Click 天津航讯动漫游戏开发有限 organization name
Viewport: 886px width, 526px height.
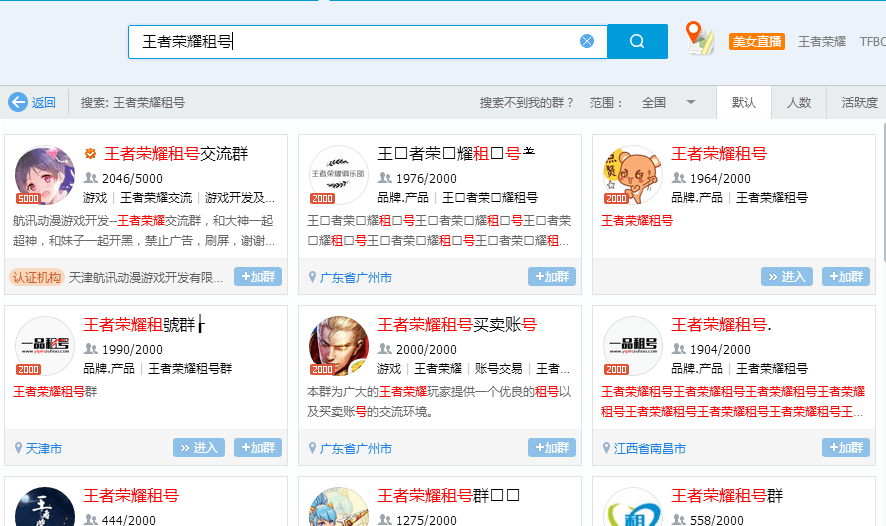point(146,277)
